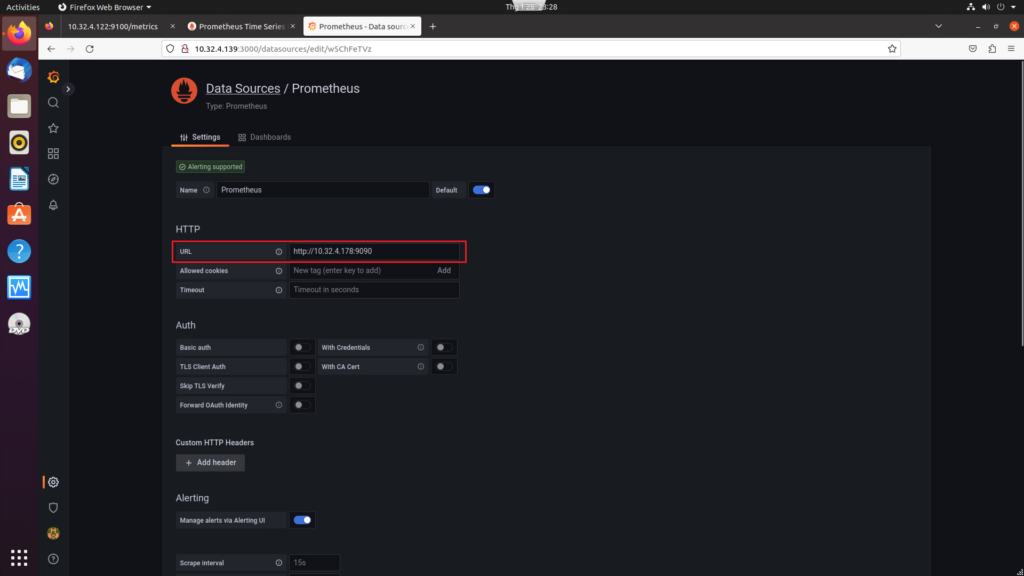The height and width of the screenshot is (576, 1024).
Task: Click the Data Sources breadcrumb link
Action: pyautogui.click(x=243, y=88)
